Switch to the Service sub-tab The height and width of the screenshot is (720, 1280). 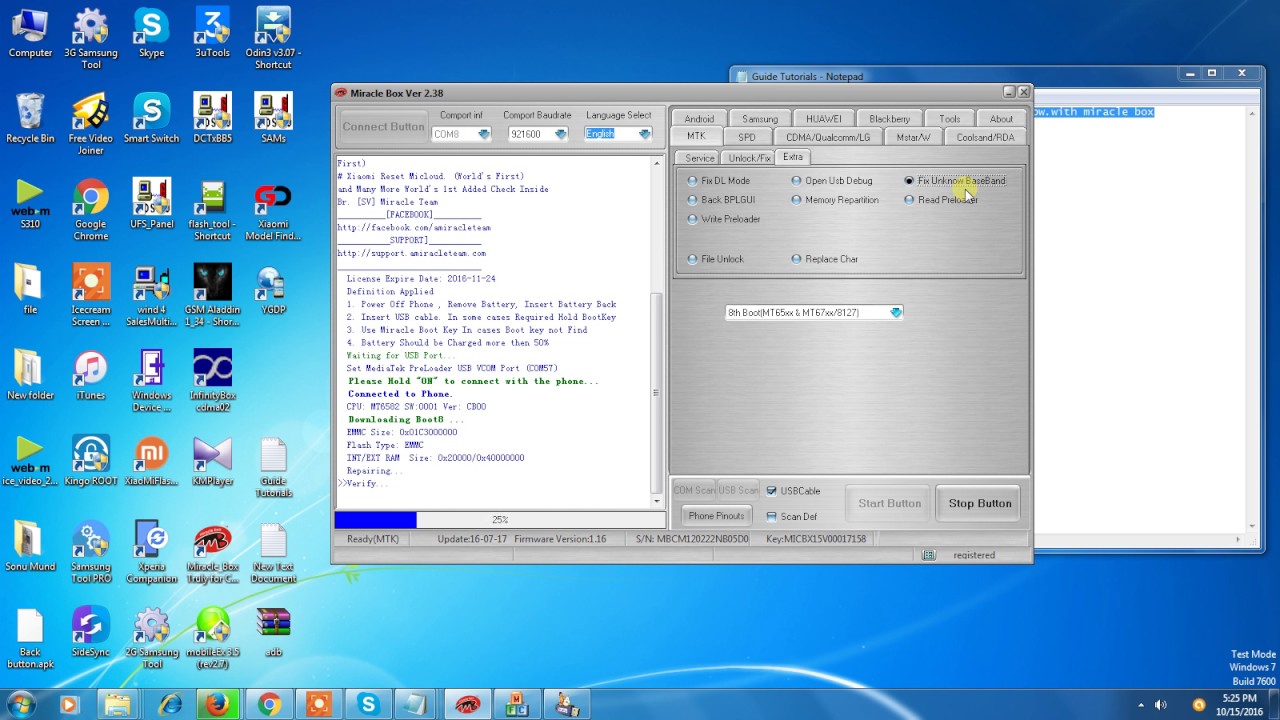click(x=700, y=158)
